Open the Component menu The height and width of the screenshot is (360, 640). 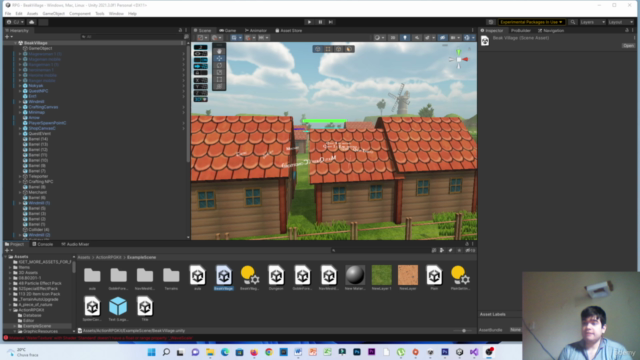[80, 13]
